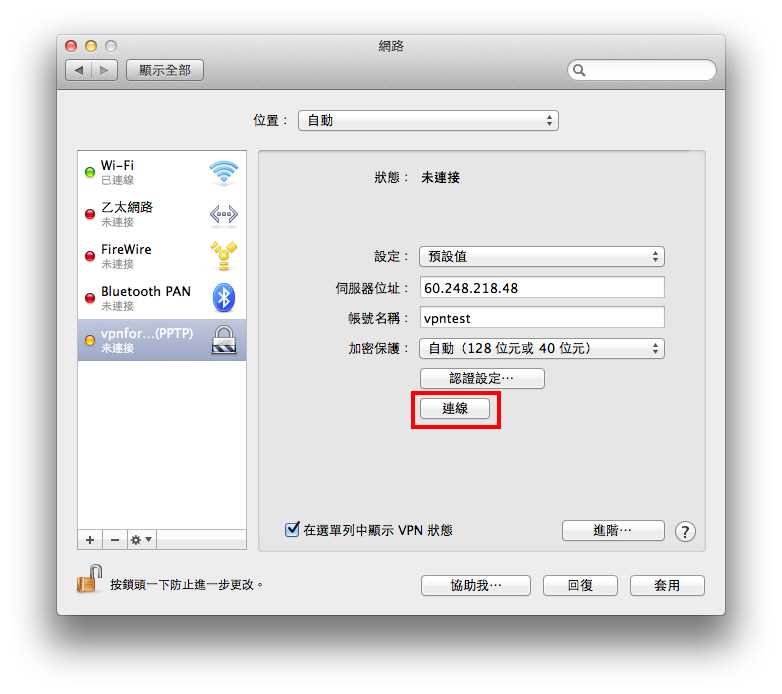This screenshot has height=694, width=782.
Task: Select the vpnfor...(PPTP) VPN lock icon
Action: click(x=224, y=340)
